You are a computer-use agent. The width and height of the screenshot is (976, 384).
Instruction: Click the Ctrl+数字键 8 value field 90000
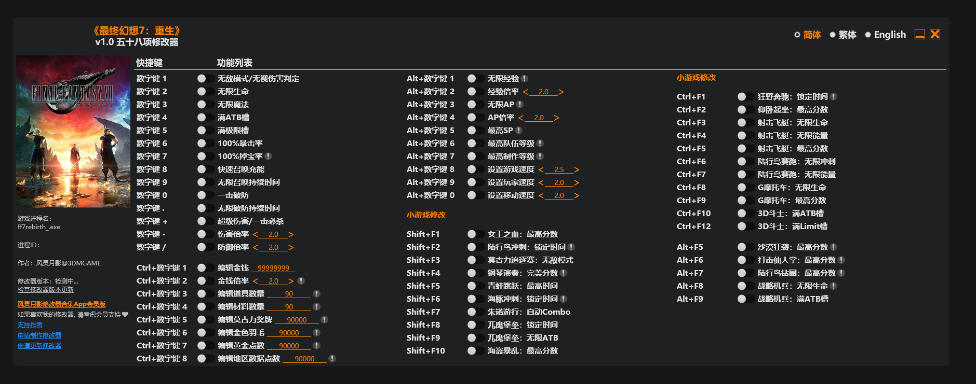pos(305,358)
